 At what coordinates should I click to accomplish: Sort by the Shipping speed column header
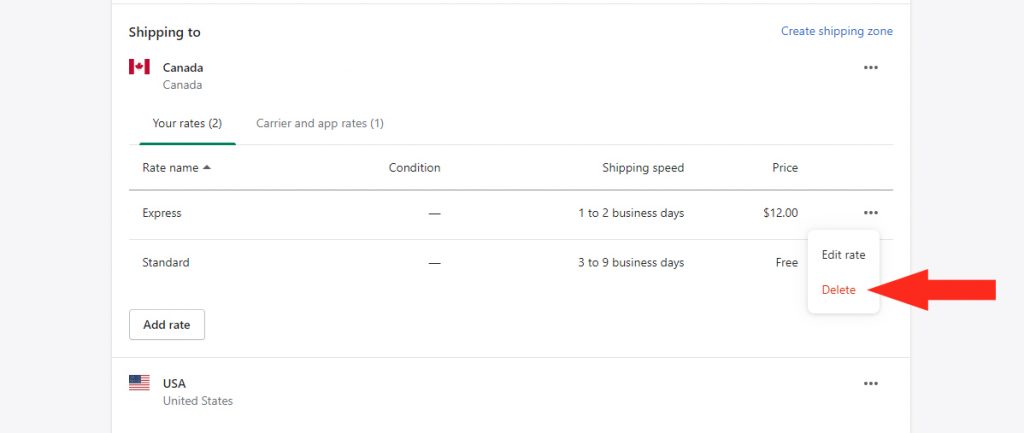[643, 168]
